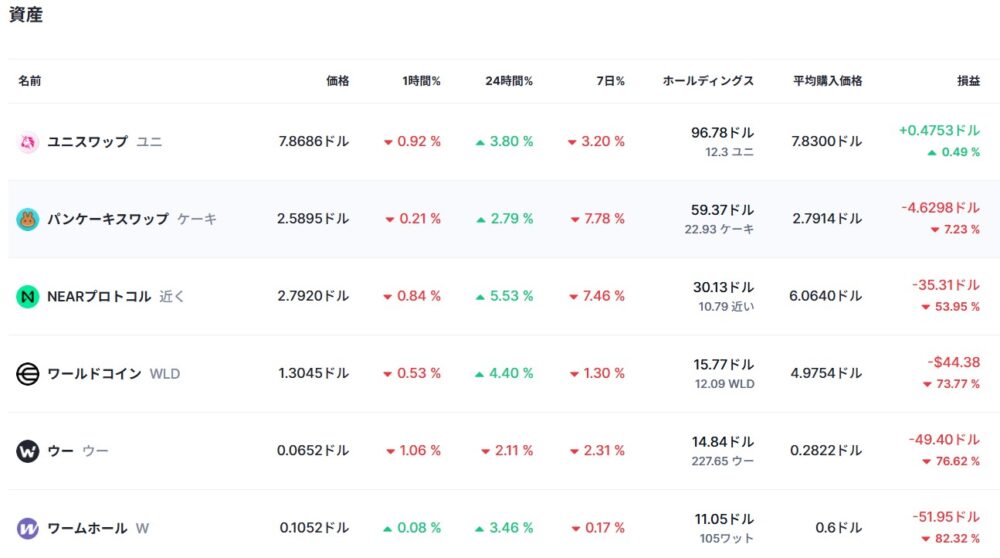Sort assets by 価格 column header
This screenshot has width=1000, height=558.
(x=338, y=81)
